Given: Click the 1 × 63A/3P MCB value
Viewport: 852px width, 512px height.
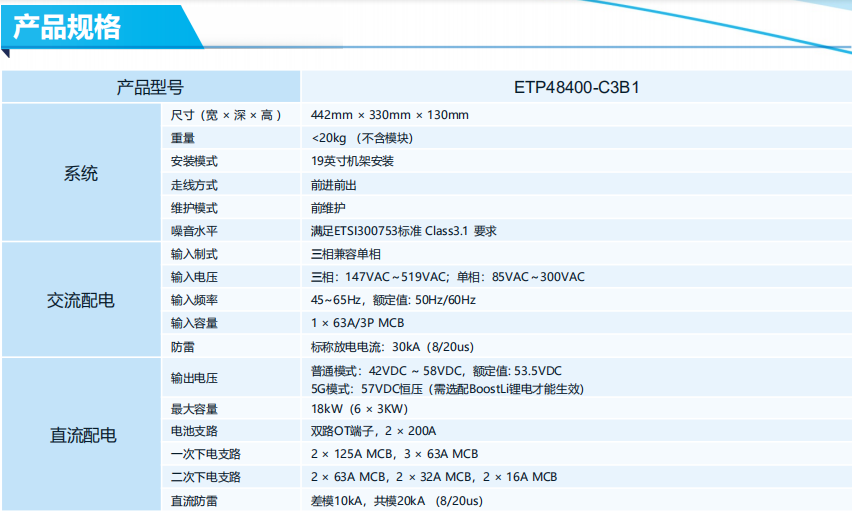Looking at the screenshot, I should (358, 323).
